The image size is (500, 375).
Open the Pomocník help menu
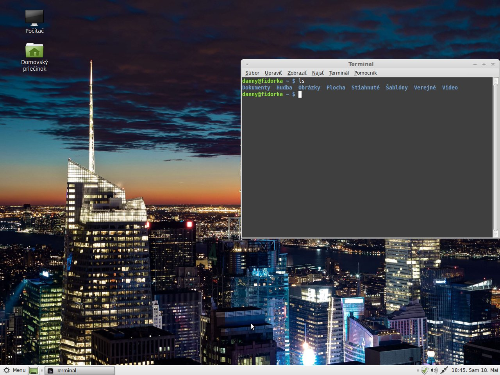coord(365,73)
